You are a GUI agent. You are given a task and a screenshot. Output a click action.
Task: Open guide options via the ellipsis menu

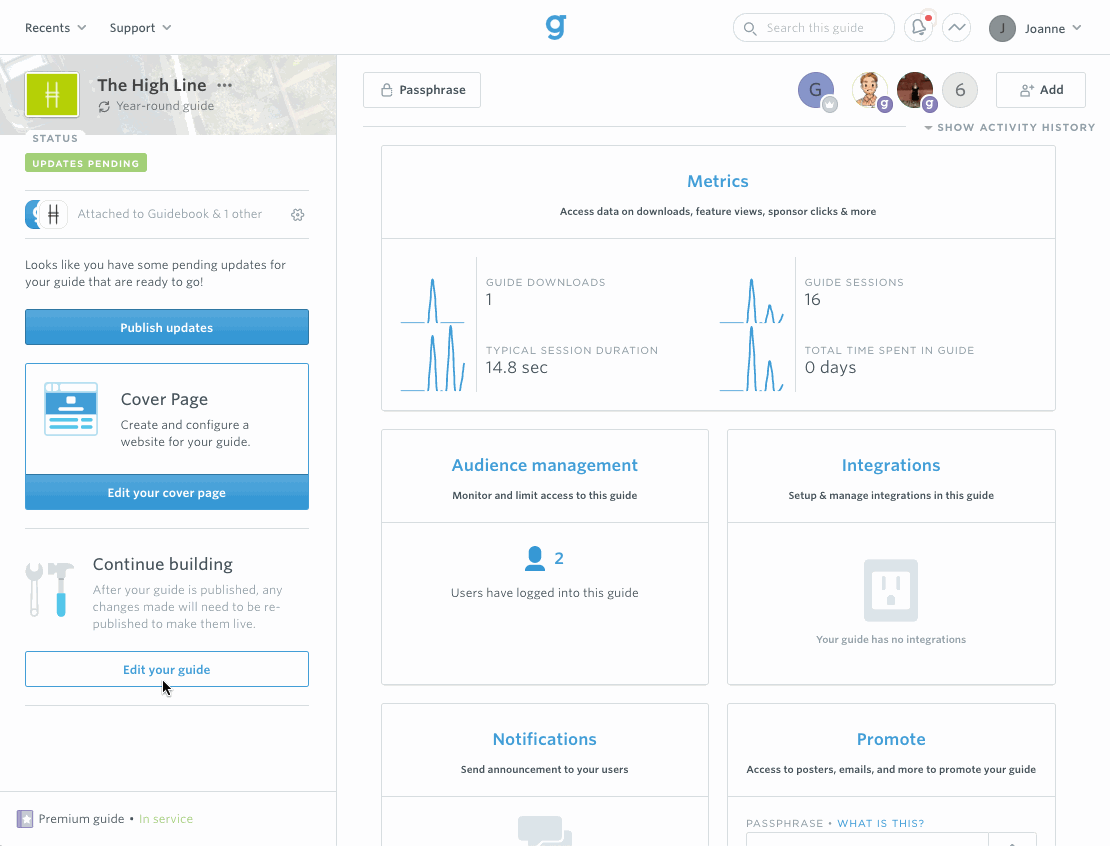(224, 84)
